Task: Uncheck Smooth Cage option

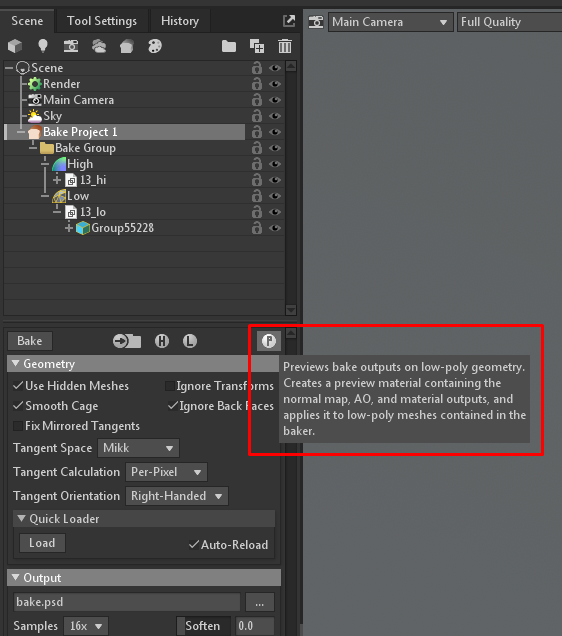Action: pos(18,406)
